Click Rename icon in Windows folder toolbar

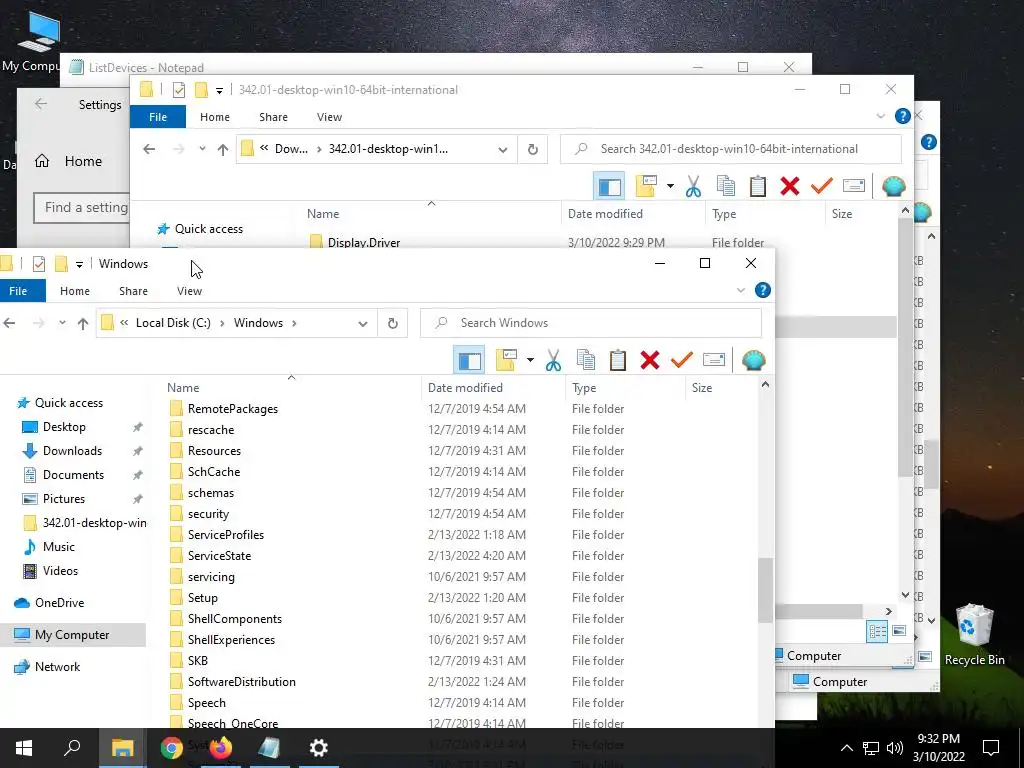[714, 360]
